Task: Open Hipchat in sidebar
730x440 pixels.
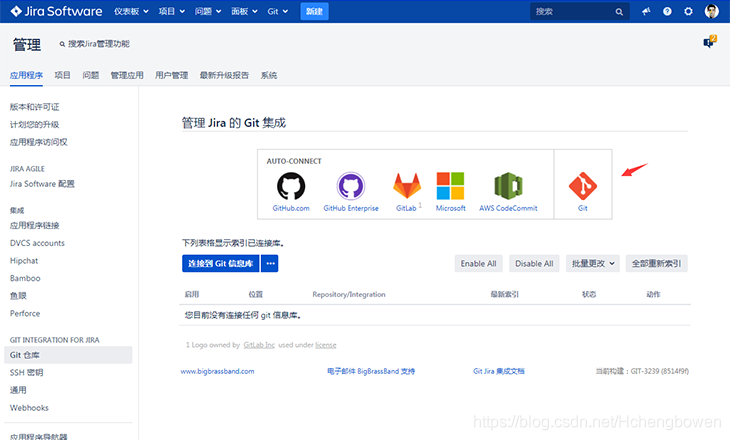Action: pyautogui.click(x=24, y=261)
